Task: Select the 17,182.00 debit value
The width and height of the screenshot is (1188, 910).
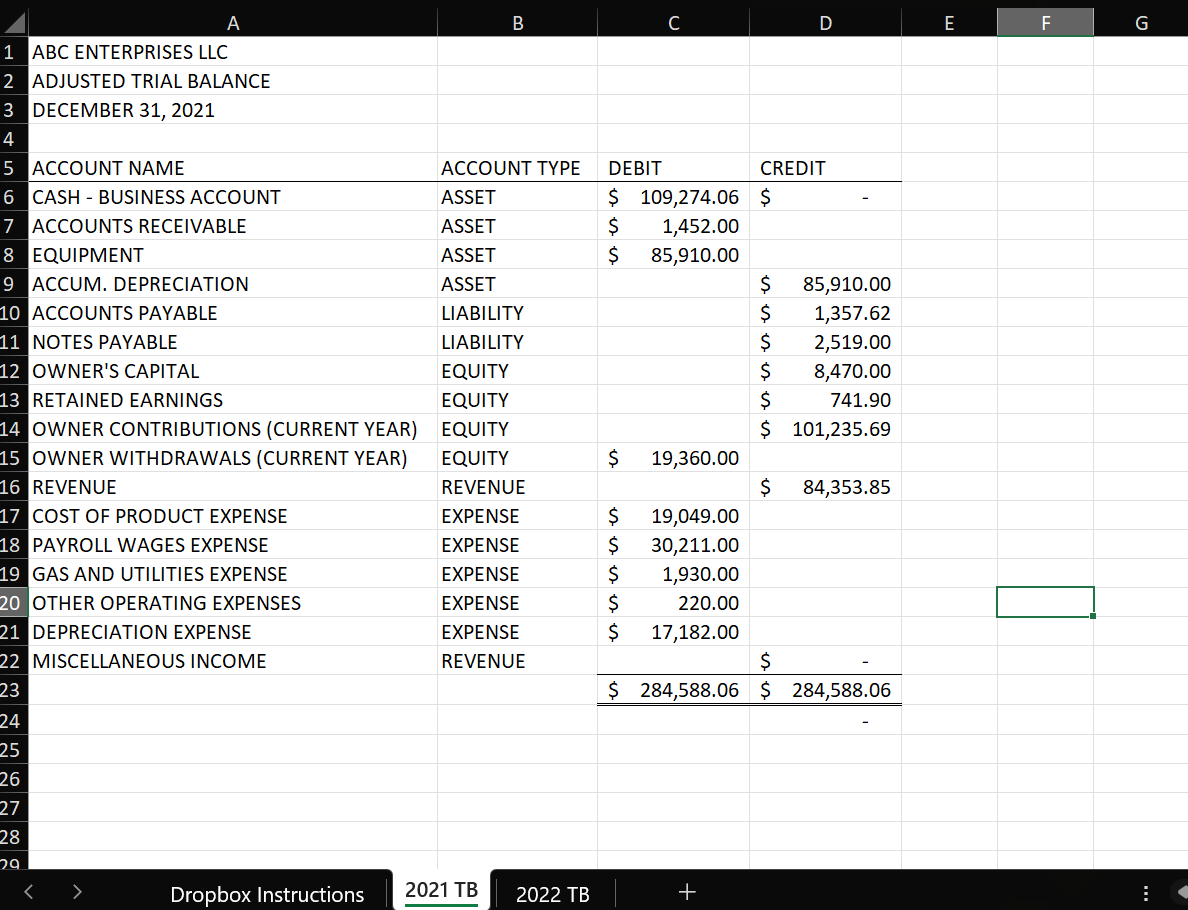Action: (674, 632)
